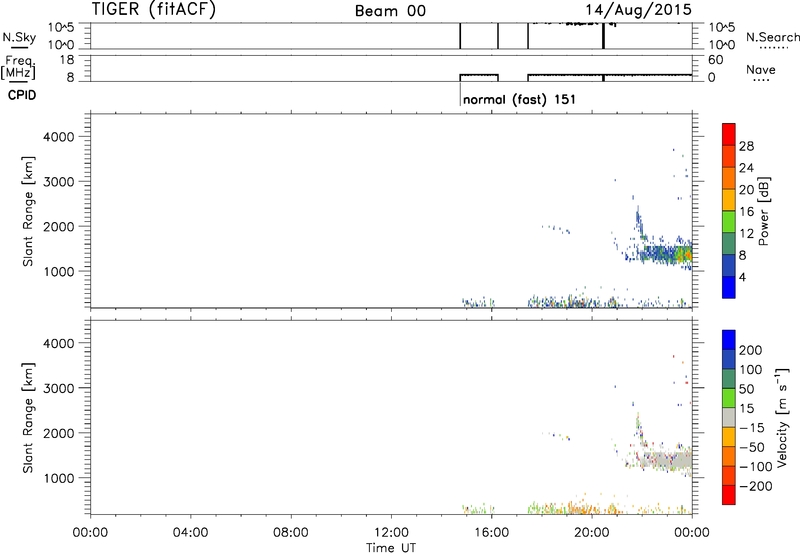Click the 'Velocity [m s-1]' colorbar label

[x=782, y=417]
